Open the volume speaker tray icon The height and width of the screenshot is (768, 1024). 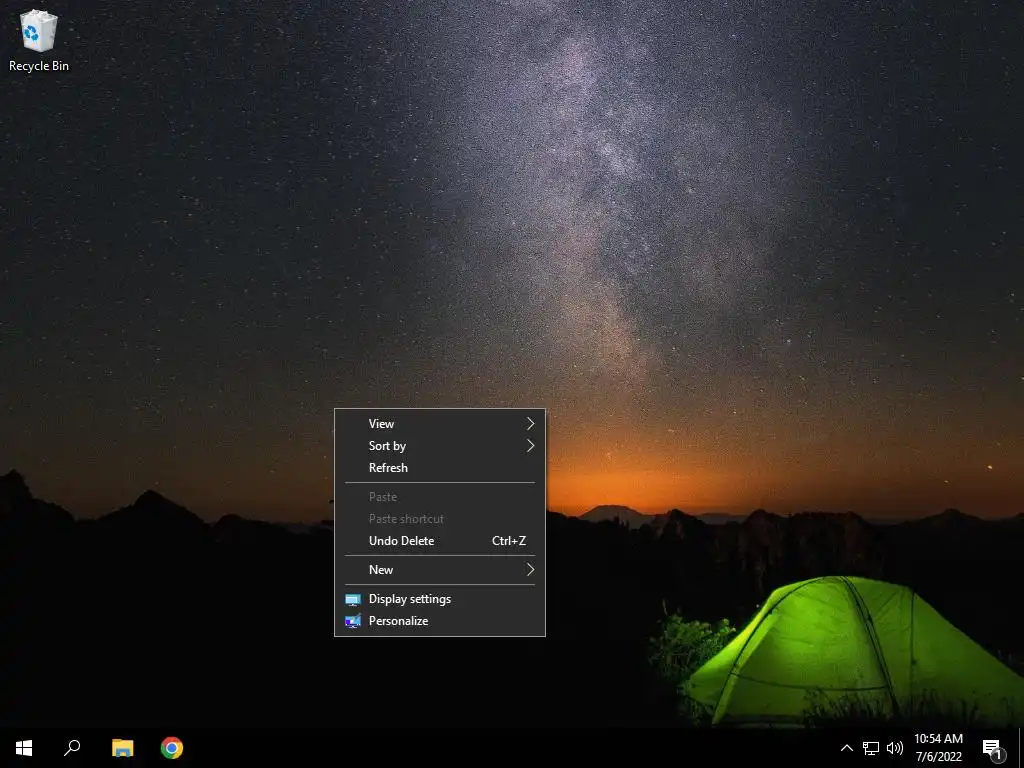point(895,748)
